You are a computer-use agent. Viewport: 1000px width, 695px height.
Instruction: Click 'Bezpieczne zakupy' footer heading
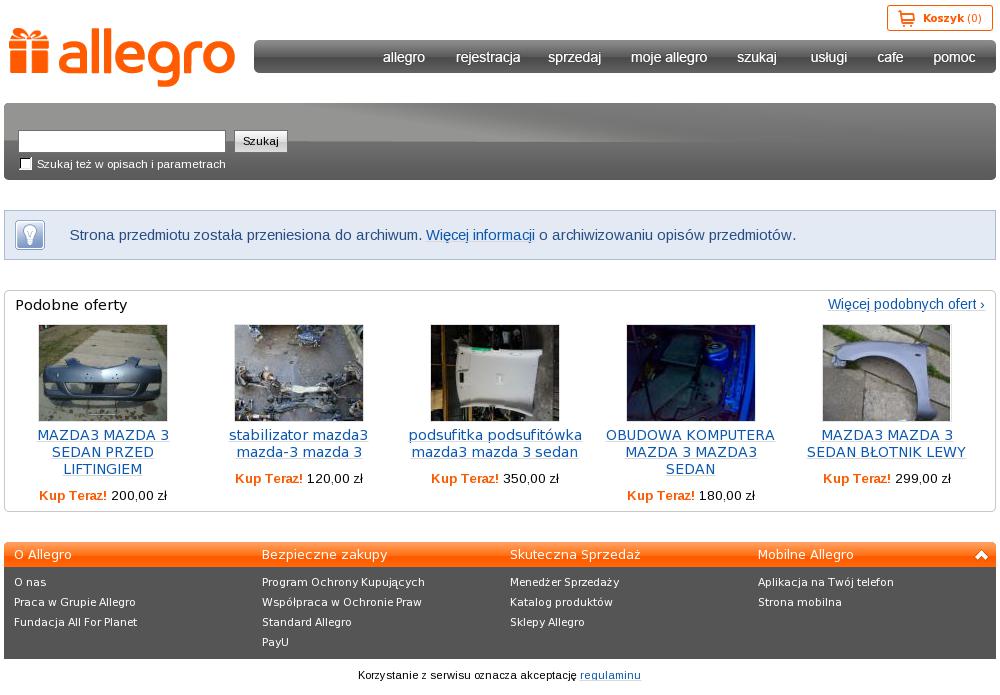325,555
